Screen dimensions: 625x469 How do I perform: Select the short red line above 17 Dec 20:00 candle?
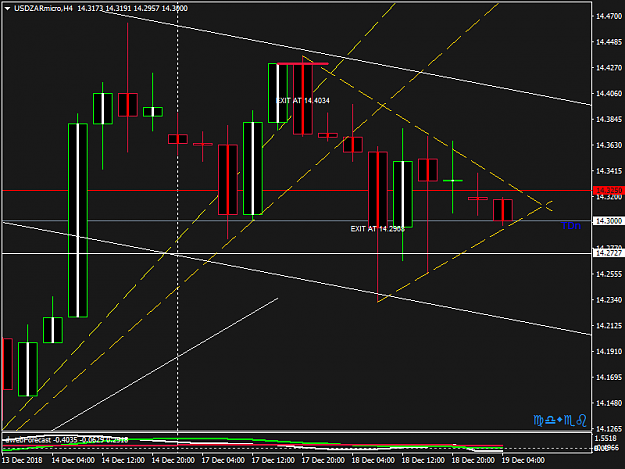point(303,64)
